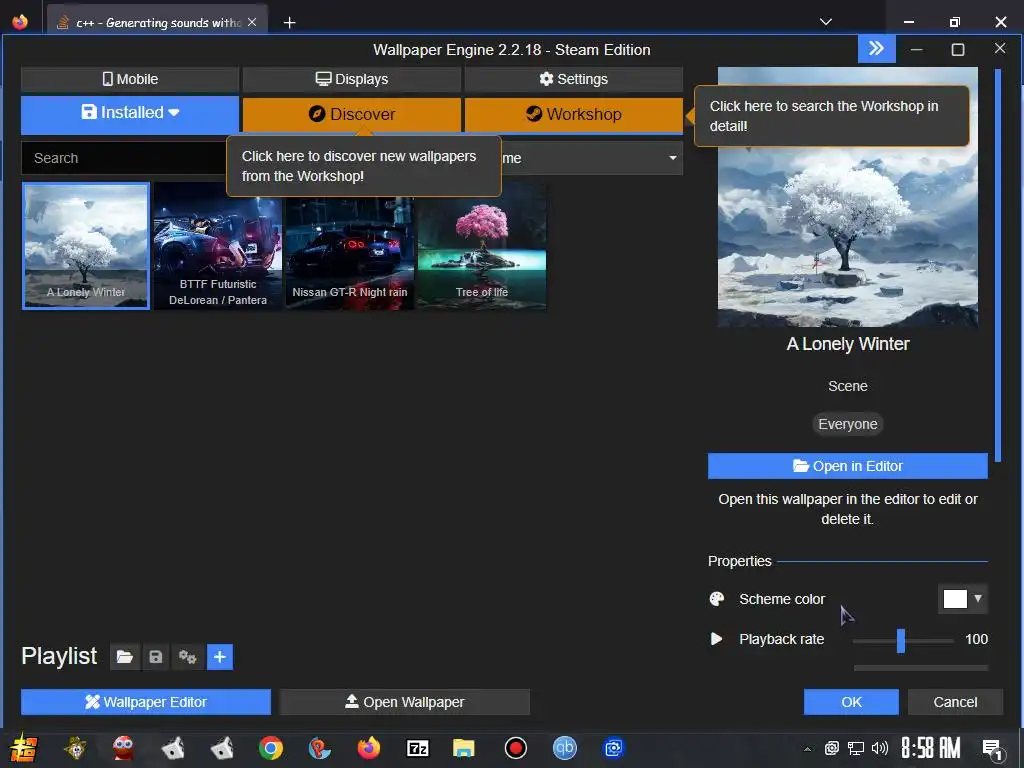This screenshot has height=768, width=1024.
Task: Open the Start menu from the taskbar
Action: tap(24, 748)
